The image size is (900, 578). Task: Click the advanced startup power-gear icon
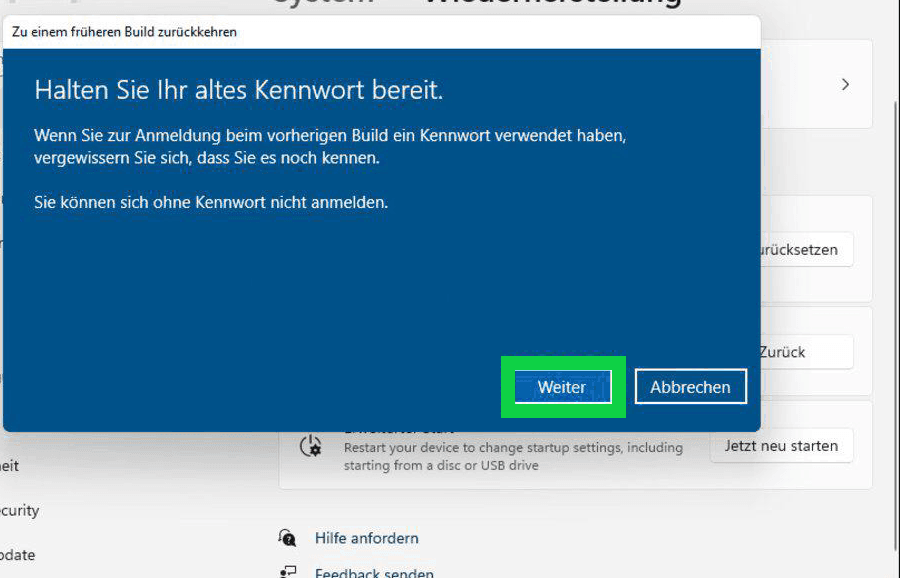coord(311,446)
